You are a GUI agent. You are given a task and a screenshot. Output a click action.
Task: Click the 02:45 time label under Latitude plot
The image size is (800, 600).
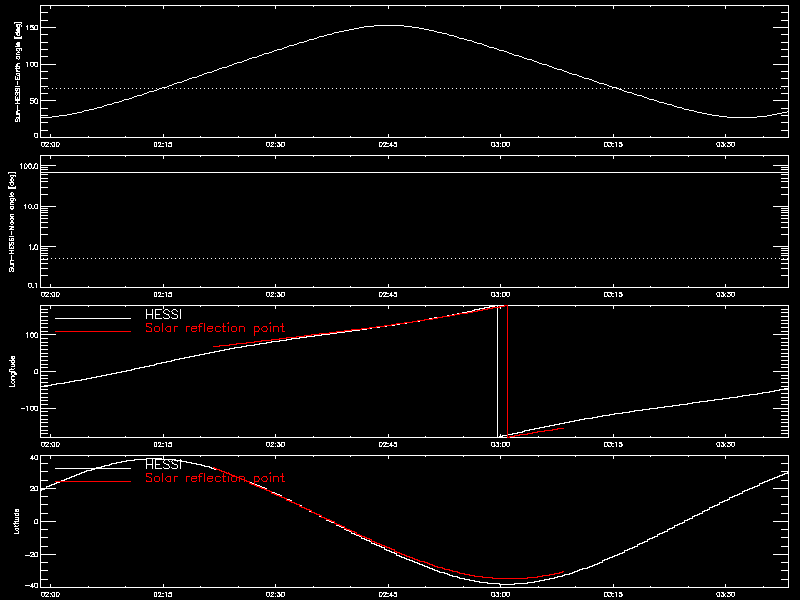tap(388, 594)
